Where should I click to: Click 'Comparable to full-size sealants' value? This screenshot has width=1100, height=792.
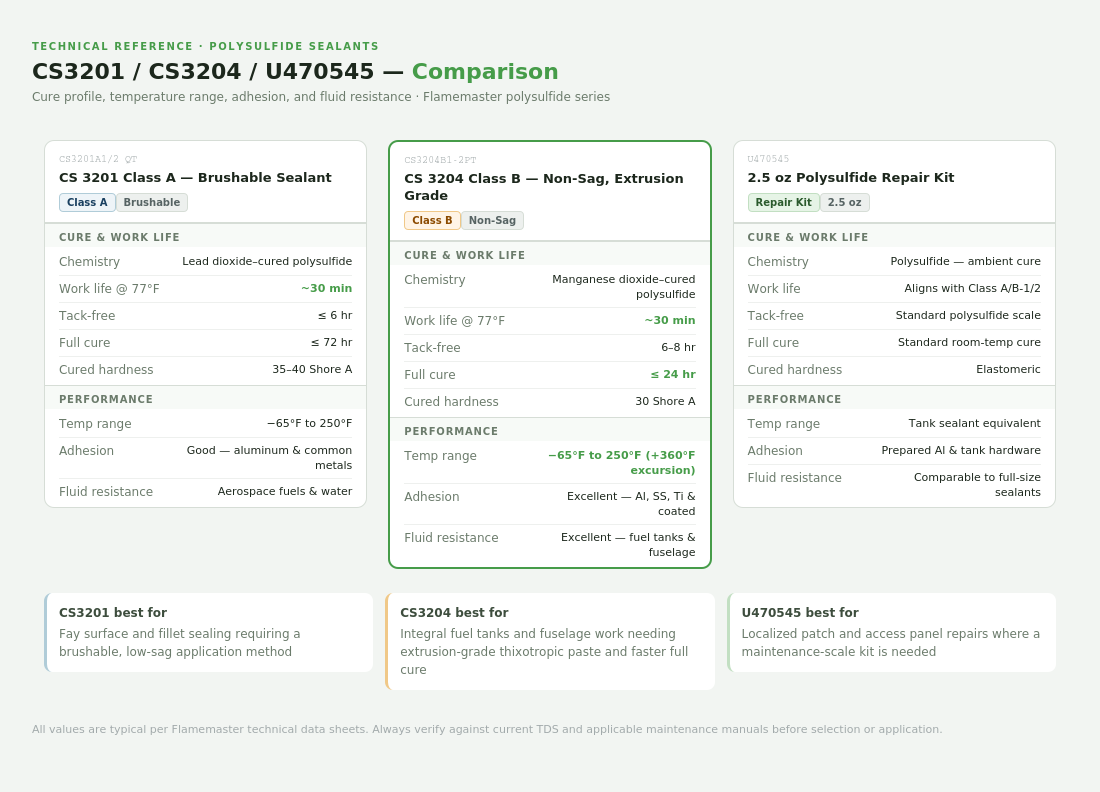977,485
